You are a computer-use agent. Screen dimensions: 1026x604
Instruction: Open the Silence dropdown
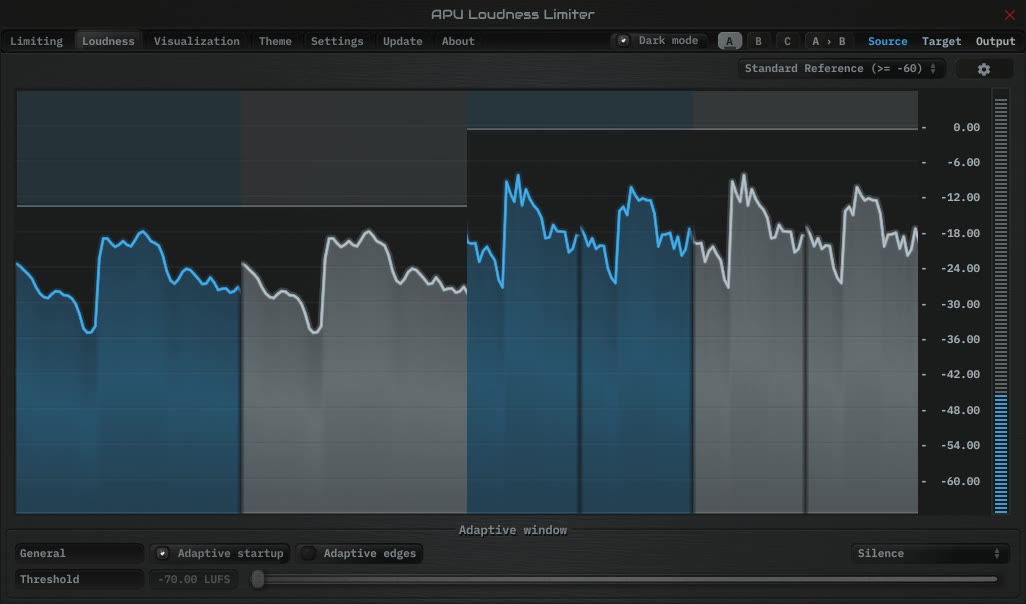click(929, 554)
